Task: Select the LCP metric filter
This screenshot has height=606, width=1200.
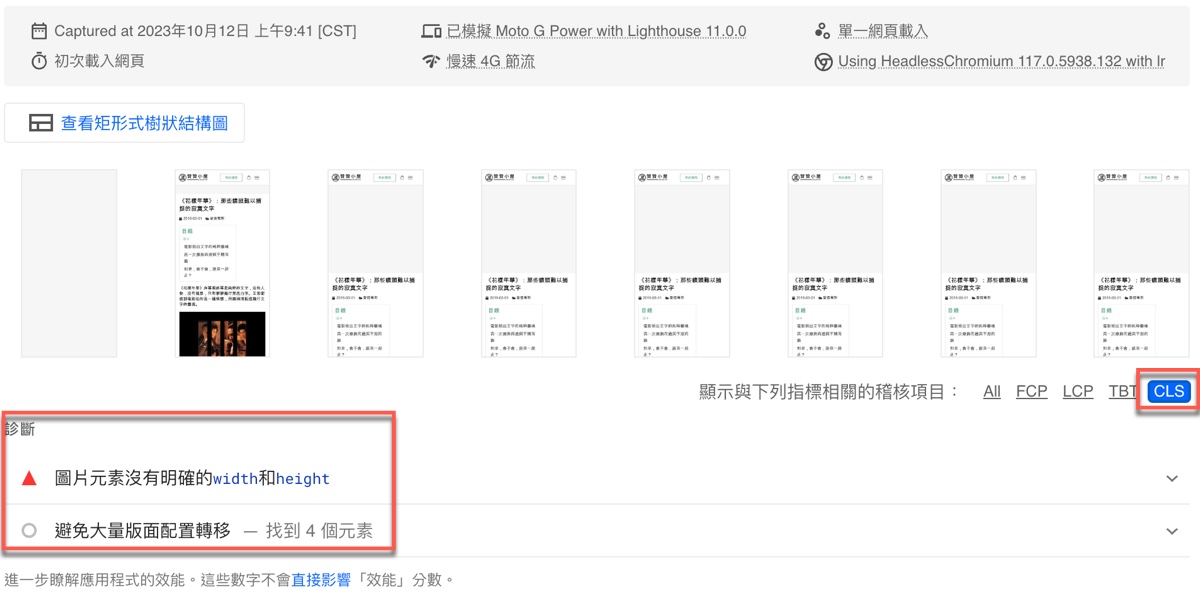Action: click(1077, 391)
